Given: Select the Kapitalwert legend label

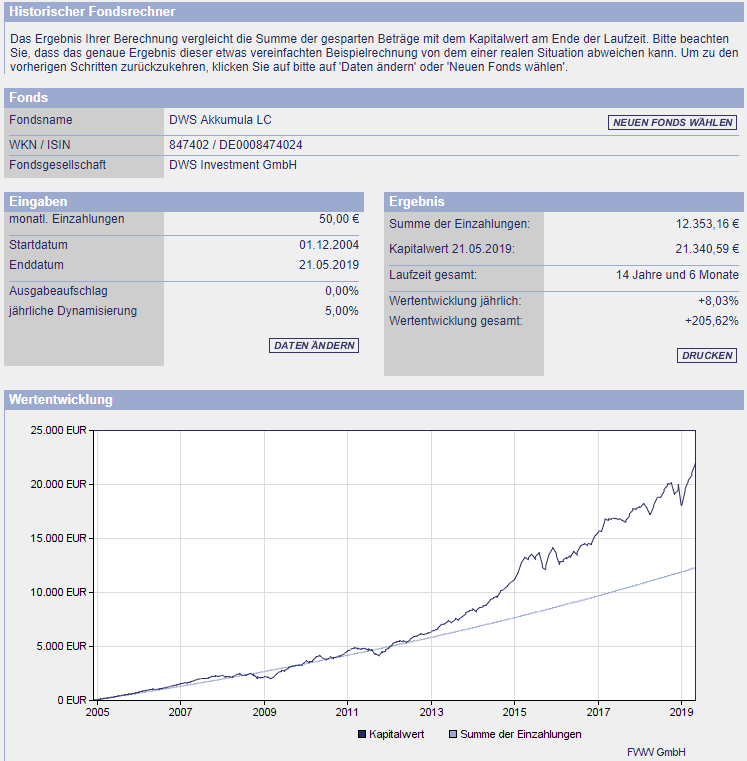Looking at the screenshot, I should click(x=397, y=734).
